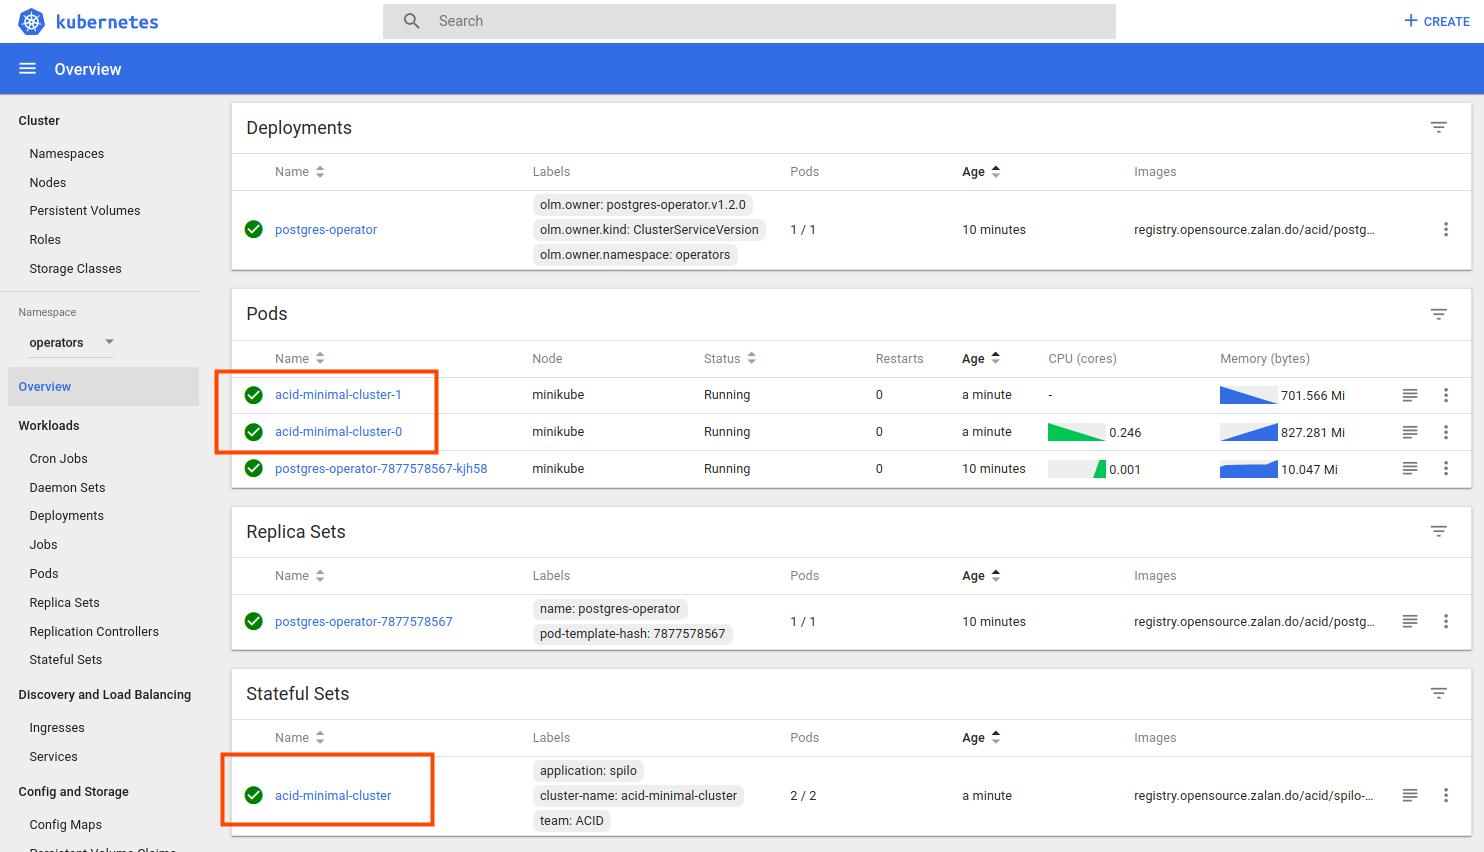Open Cron Jobs in sidebar
Image resolution: width=1484 pixels, height=852 pixels.
[58, 459]
